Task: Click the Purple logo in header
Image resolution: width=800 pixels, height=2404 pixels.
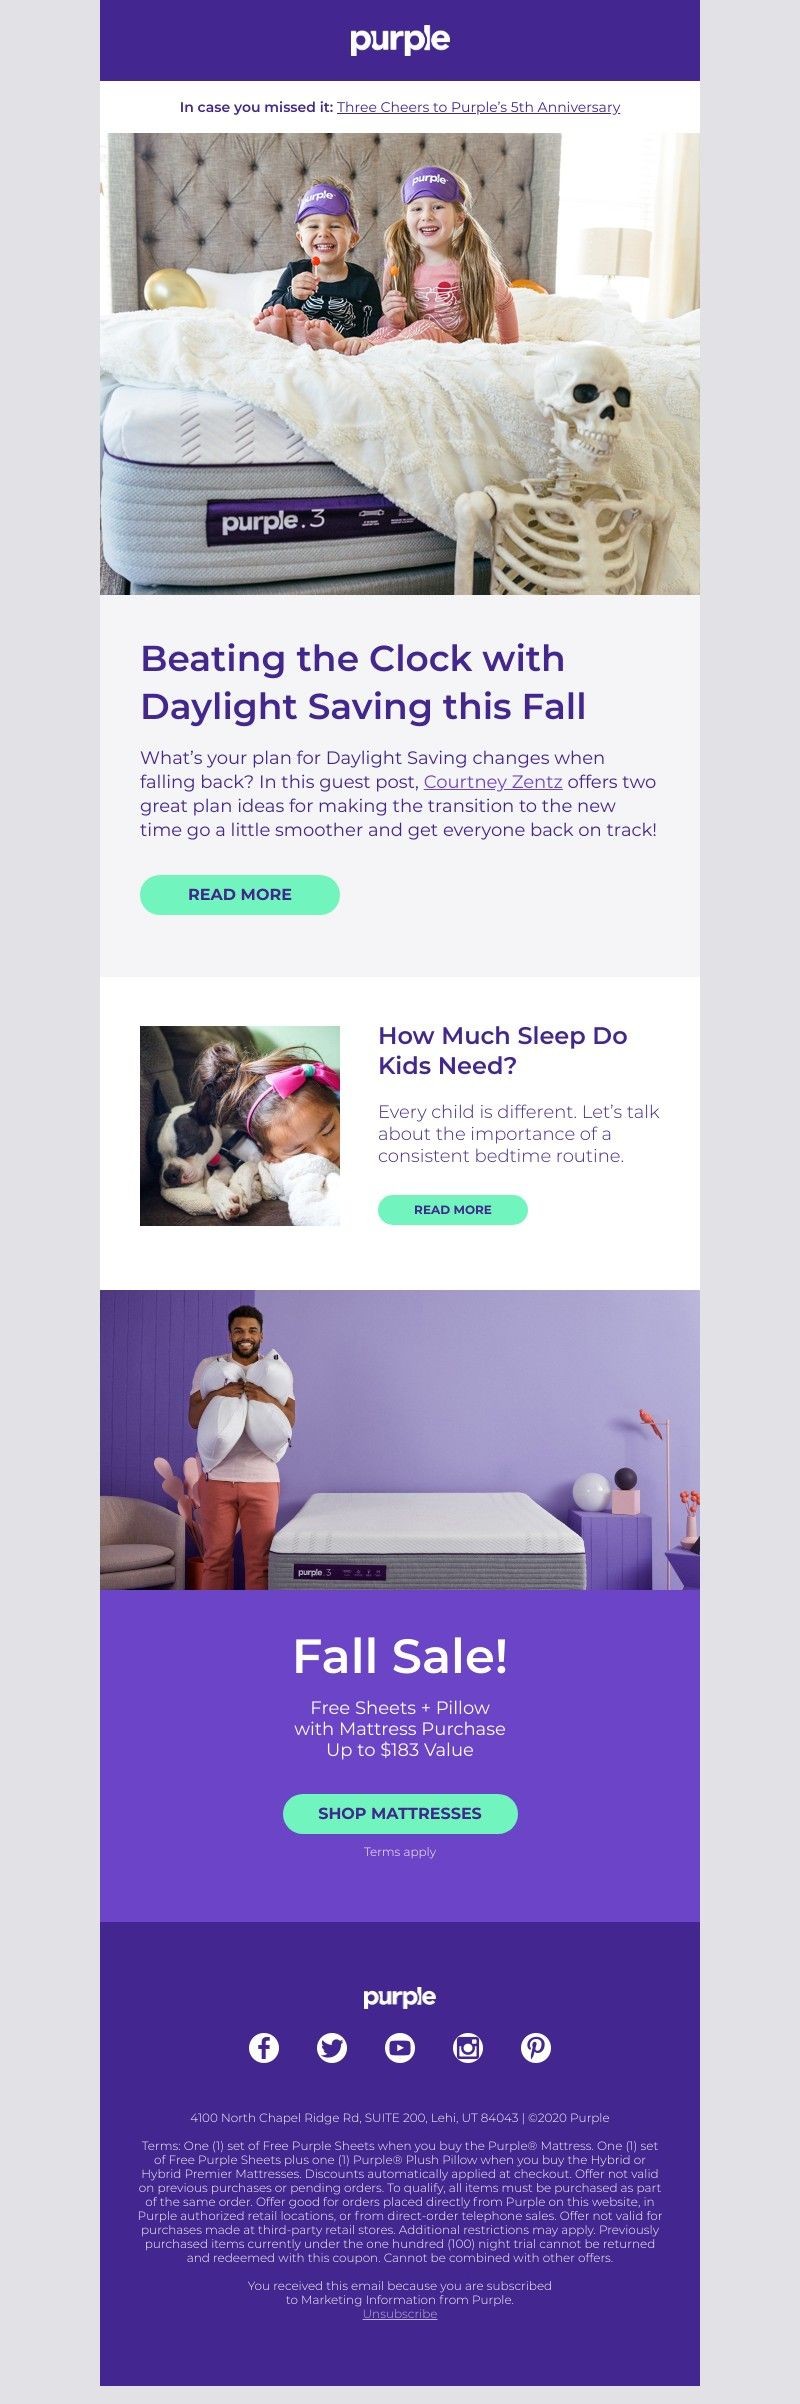Action: click(400, 40)
